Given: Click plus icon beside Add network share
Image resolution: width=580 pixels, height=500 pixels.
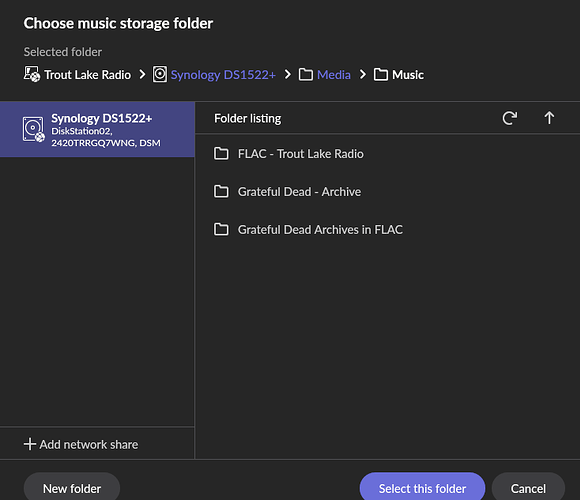Looking at the screenshot, I should pyautogui.click(x=30, y=444).
